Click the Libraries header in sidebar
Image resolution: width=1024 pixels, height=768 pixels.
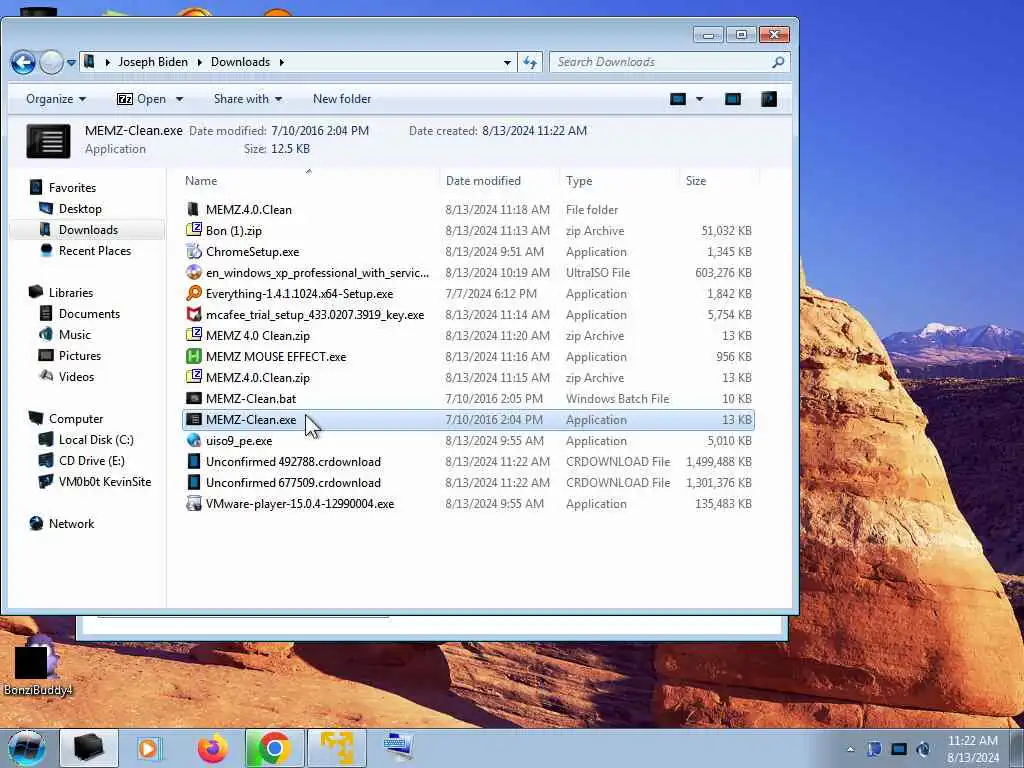click(71, 293)
